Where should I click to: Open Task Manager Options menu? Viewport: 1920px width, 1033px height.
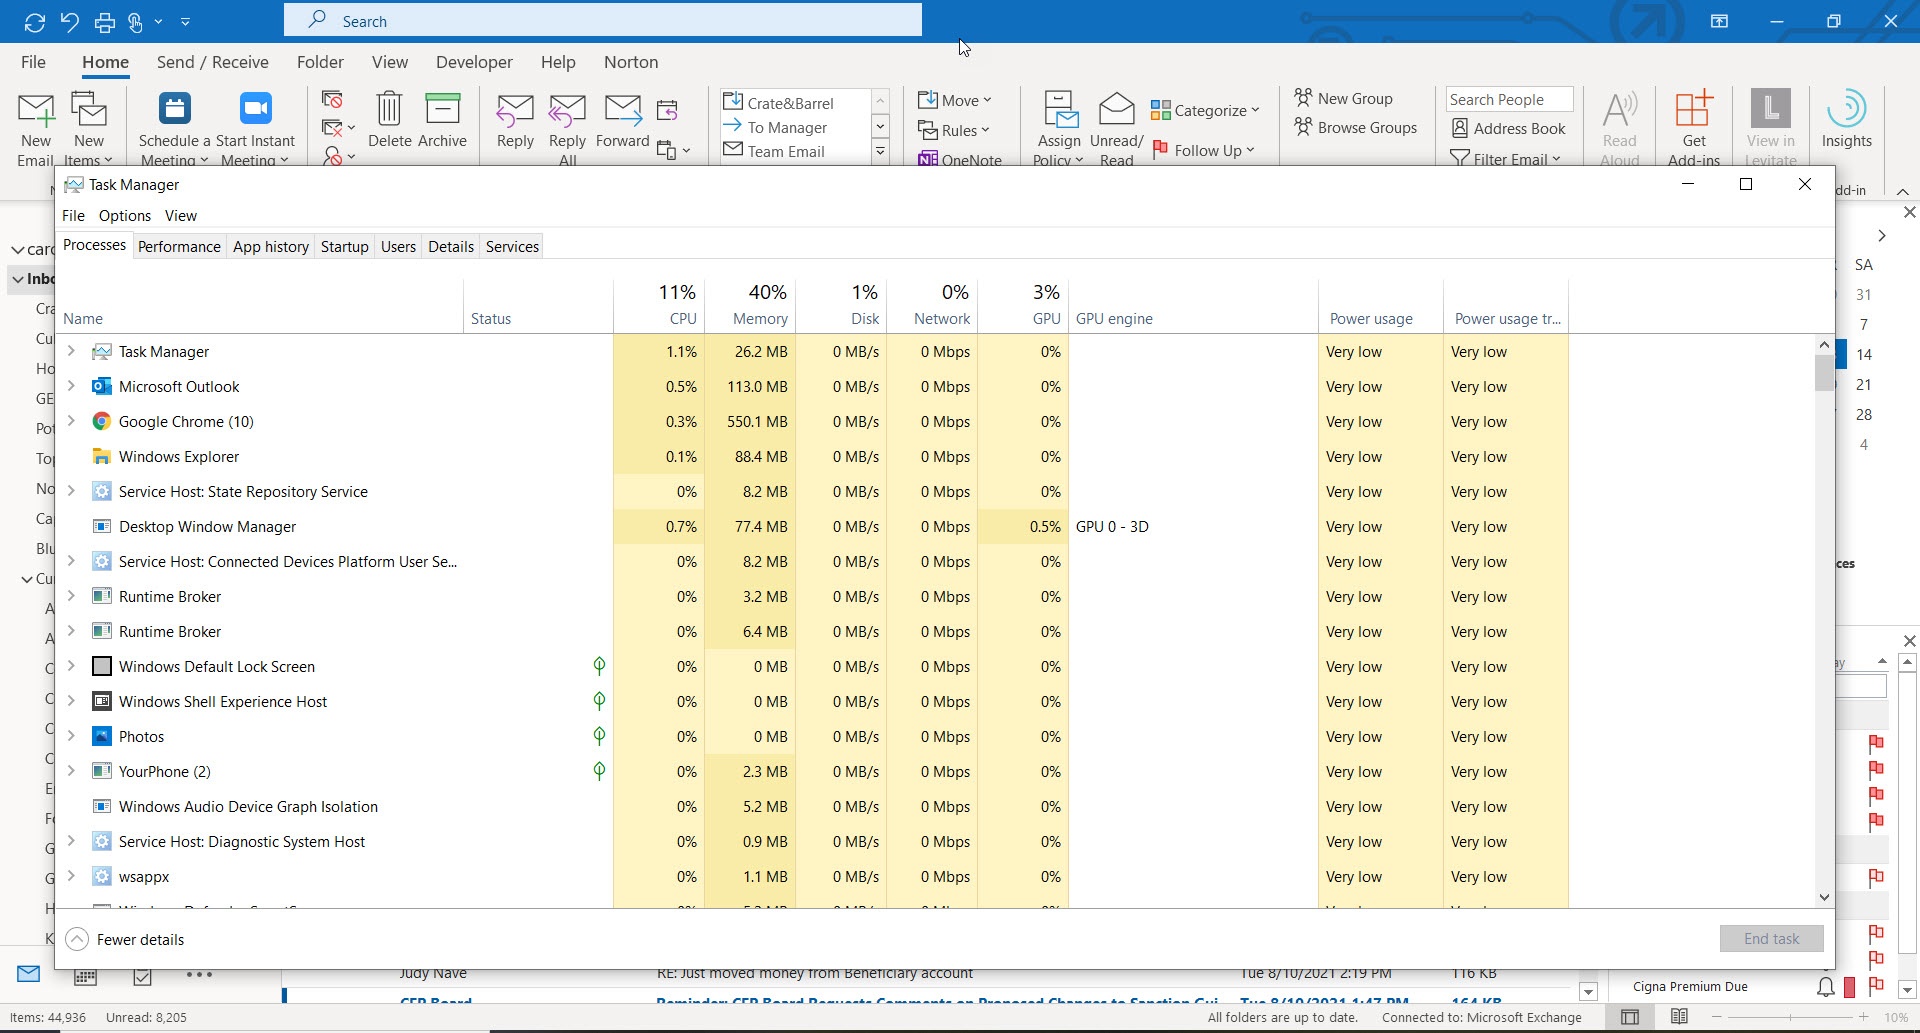click(124, 216)
